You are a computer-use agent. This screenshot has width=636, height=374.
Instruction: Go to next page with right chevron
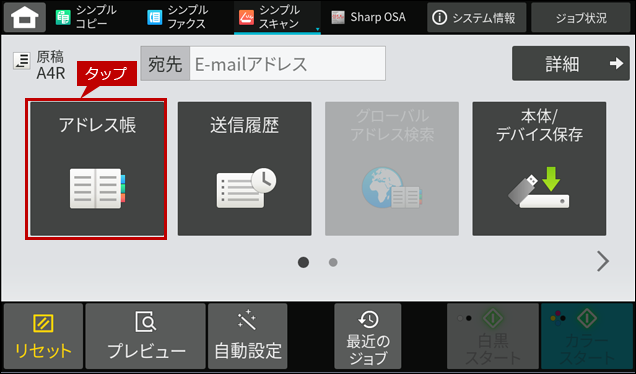pyautogui.click(x=603, y=261)
